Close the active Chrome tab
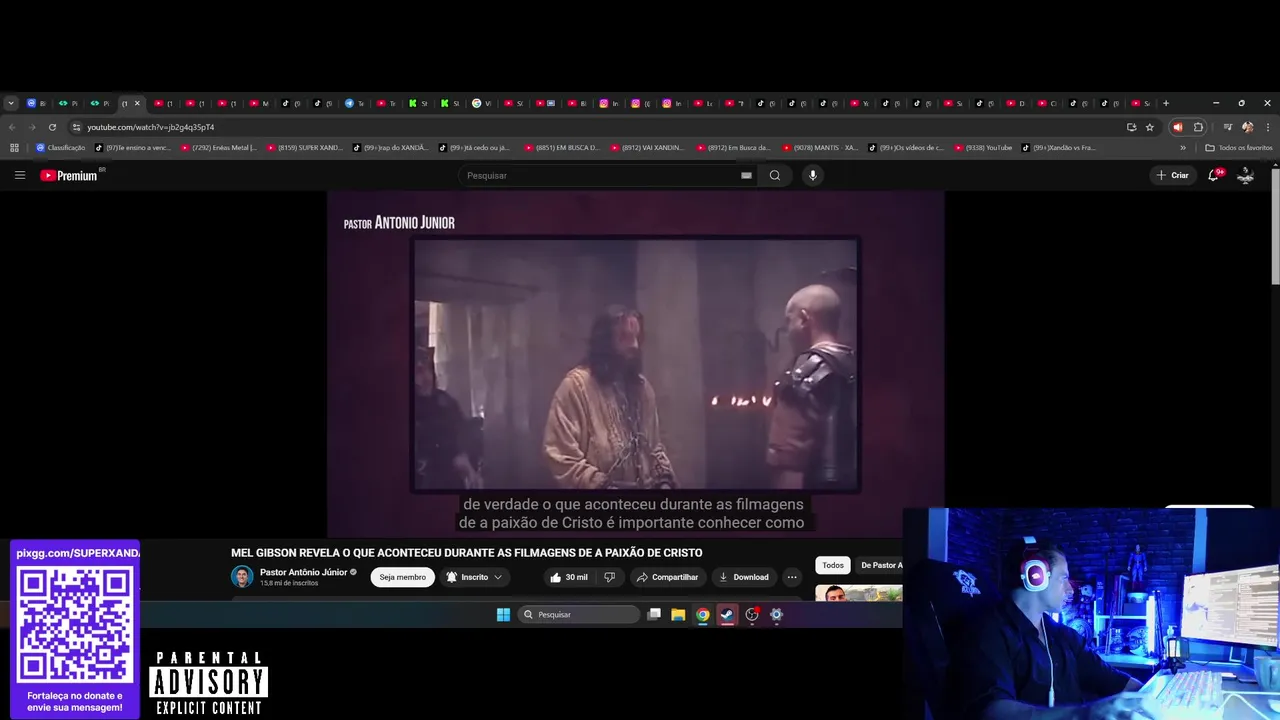 point(137,103)
